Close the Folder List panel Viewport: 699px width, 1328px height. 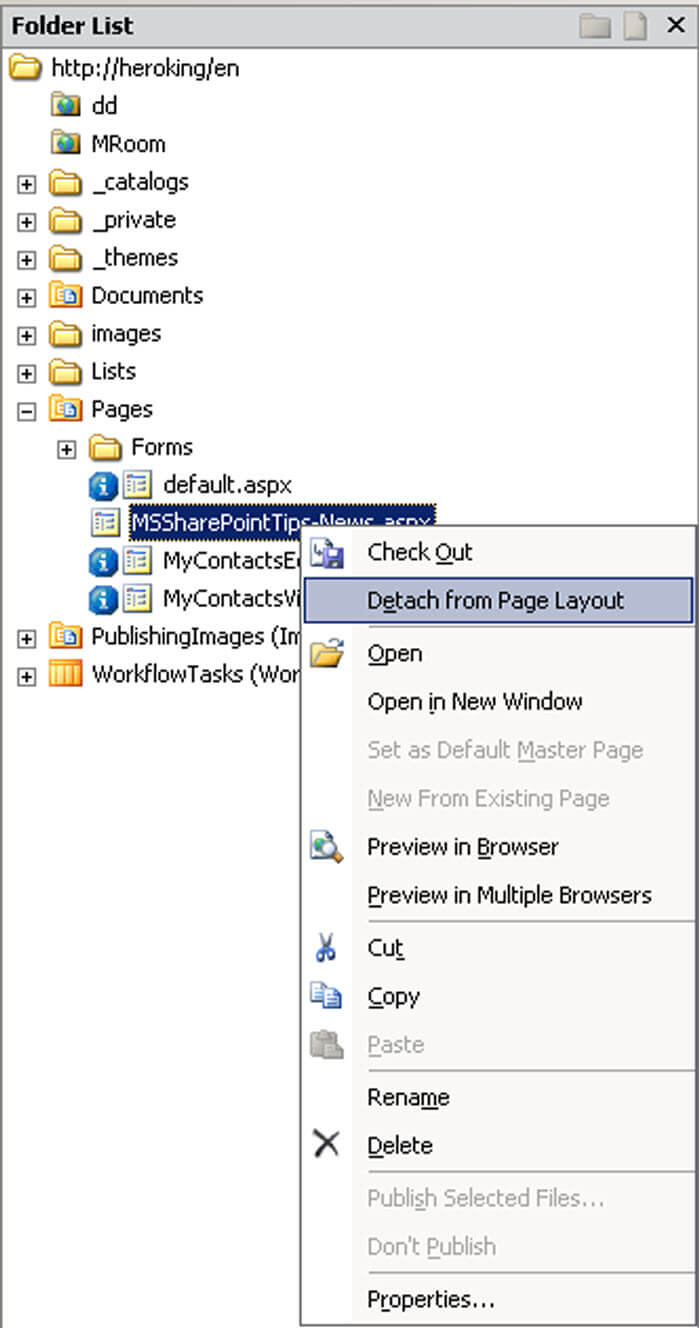[x=676, y=26]
